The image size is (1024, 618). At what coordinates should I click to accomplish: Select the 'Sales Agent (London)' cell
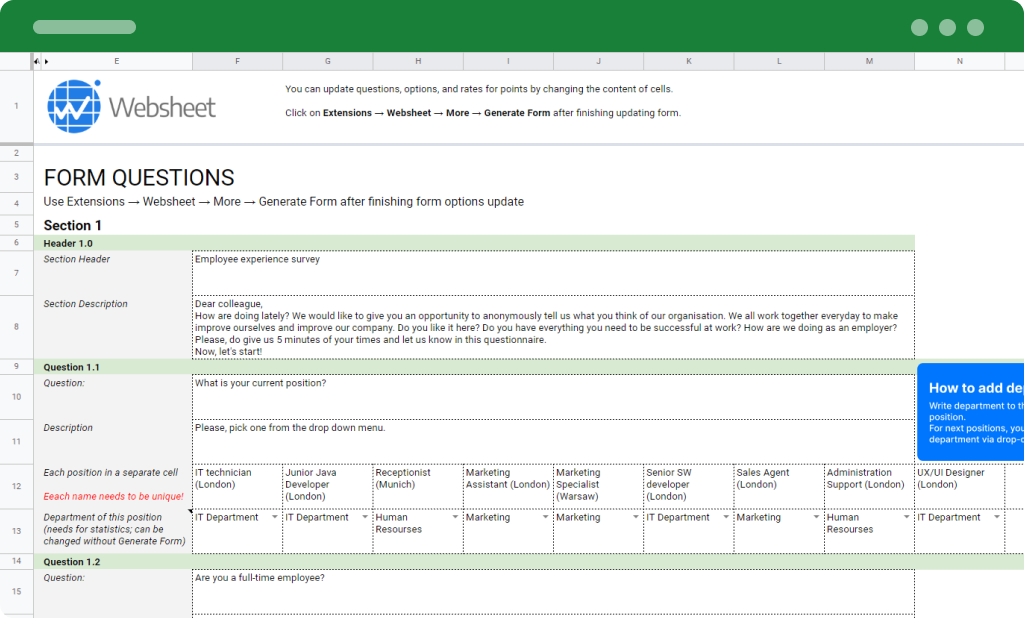click(779, 487)
